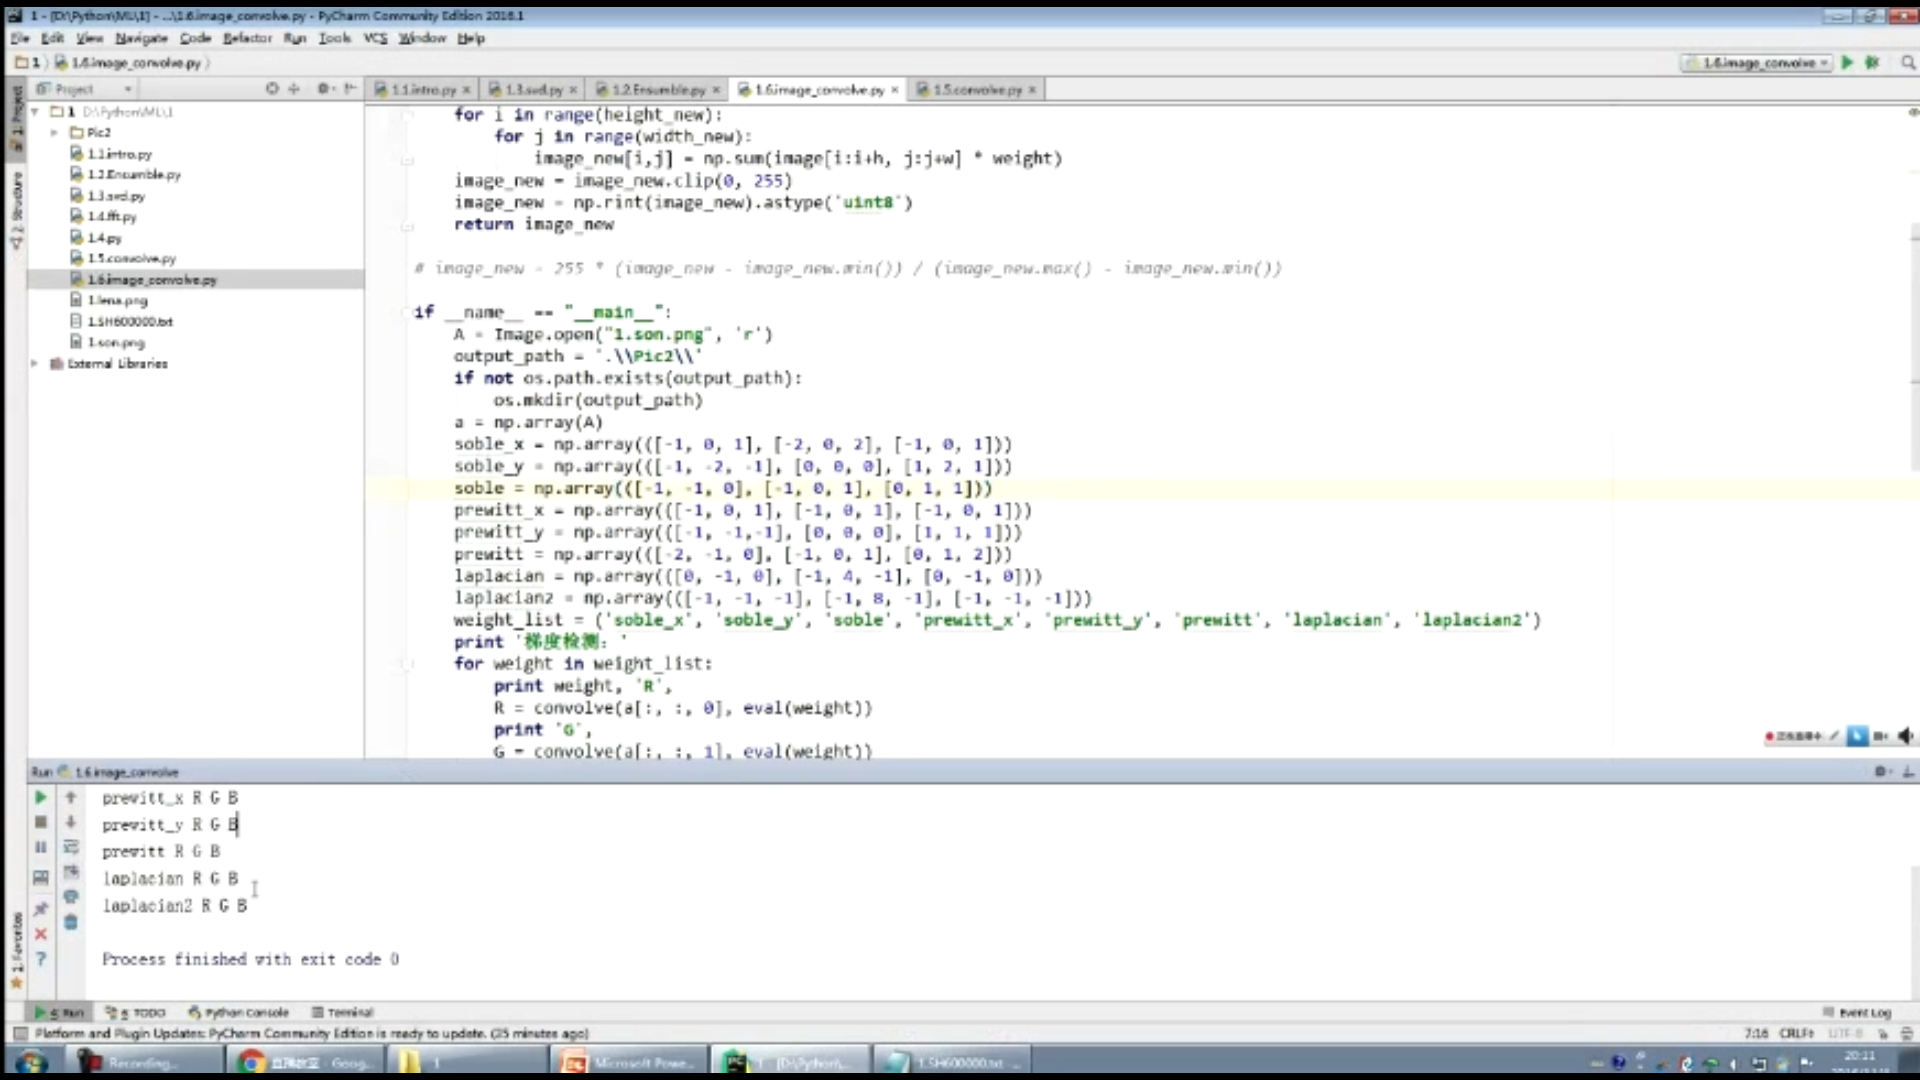Hide the Run panel
The height and width of the screenshot is (1080, 1920).
click(x=1907, y=771)
